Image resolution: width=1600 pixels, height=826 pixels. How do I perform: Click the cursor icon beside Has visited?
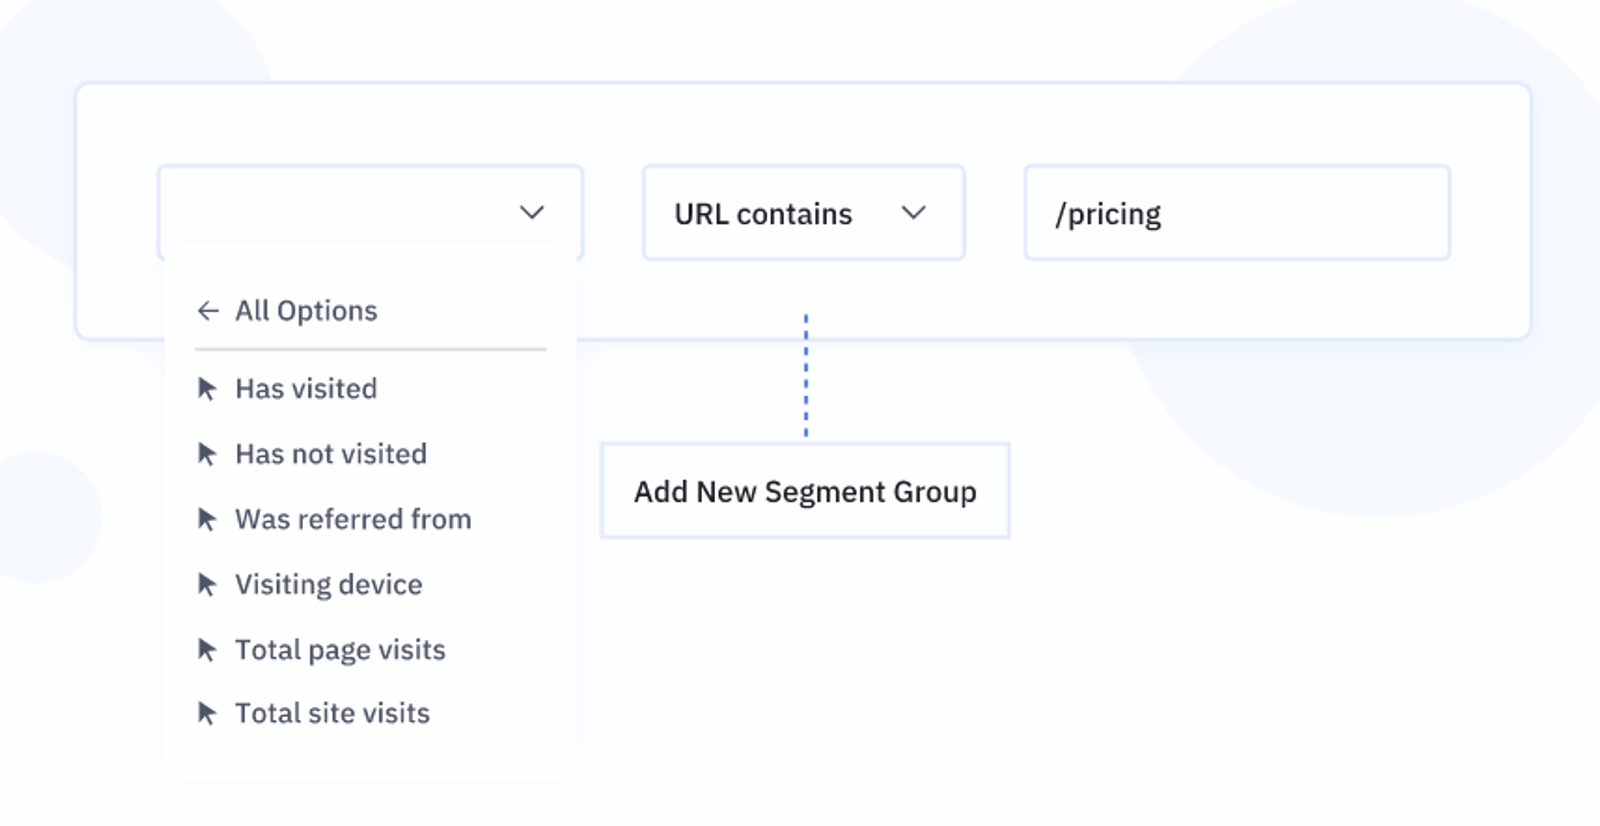click(206, 389)
